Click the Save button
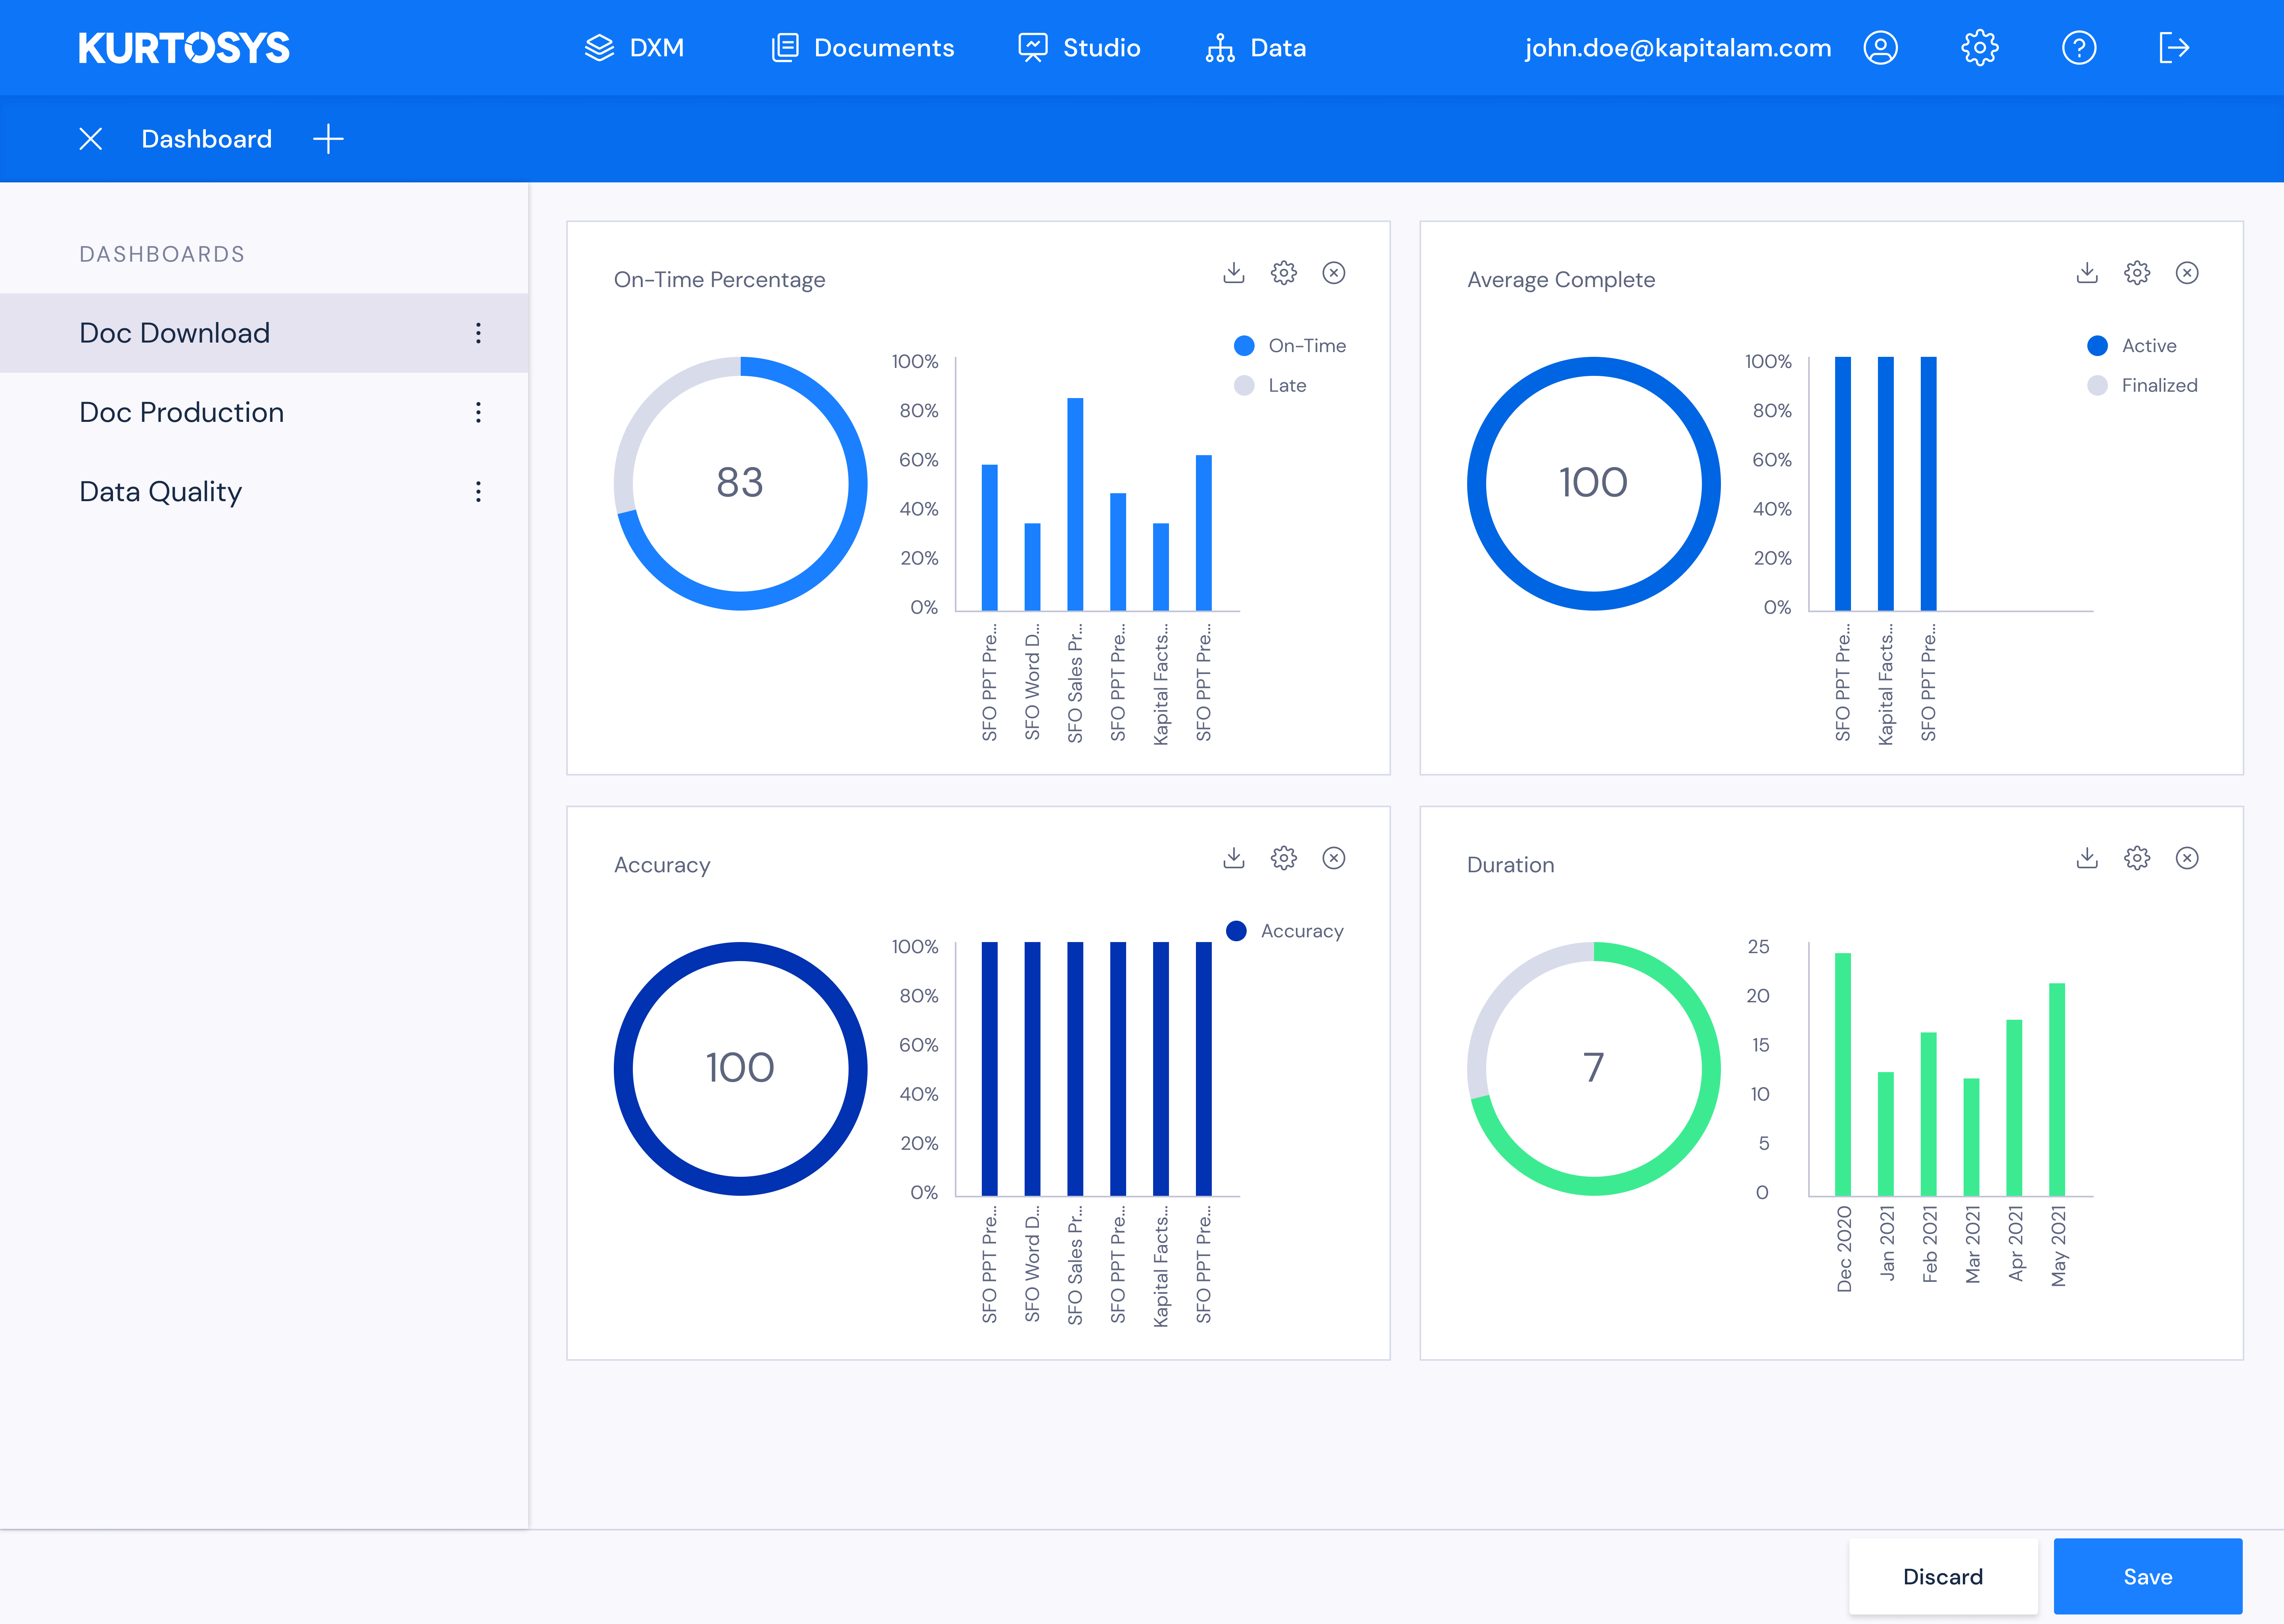 point(2148,1577)
